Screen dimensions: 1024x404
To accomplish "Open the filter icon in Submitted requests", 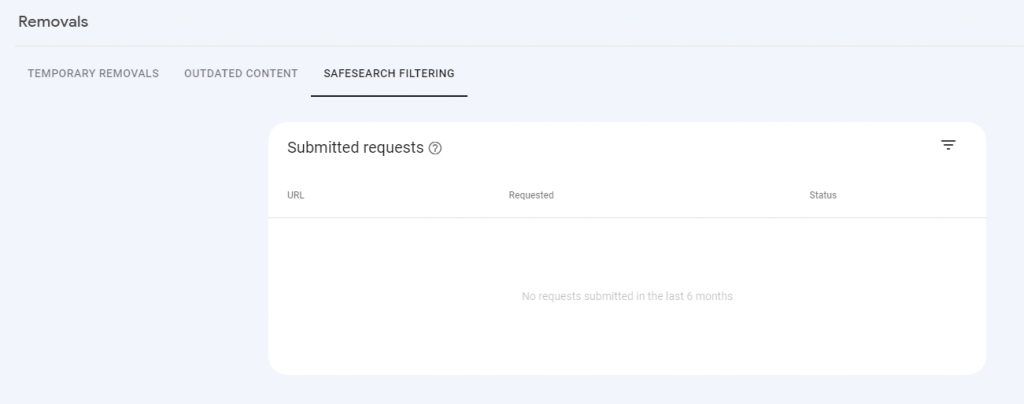I will coord(948,145).
